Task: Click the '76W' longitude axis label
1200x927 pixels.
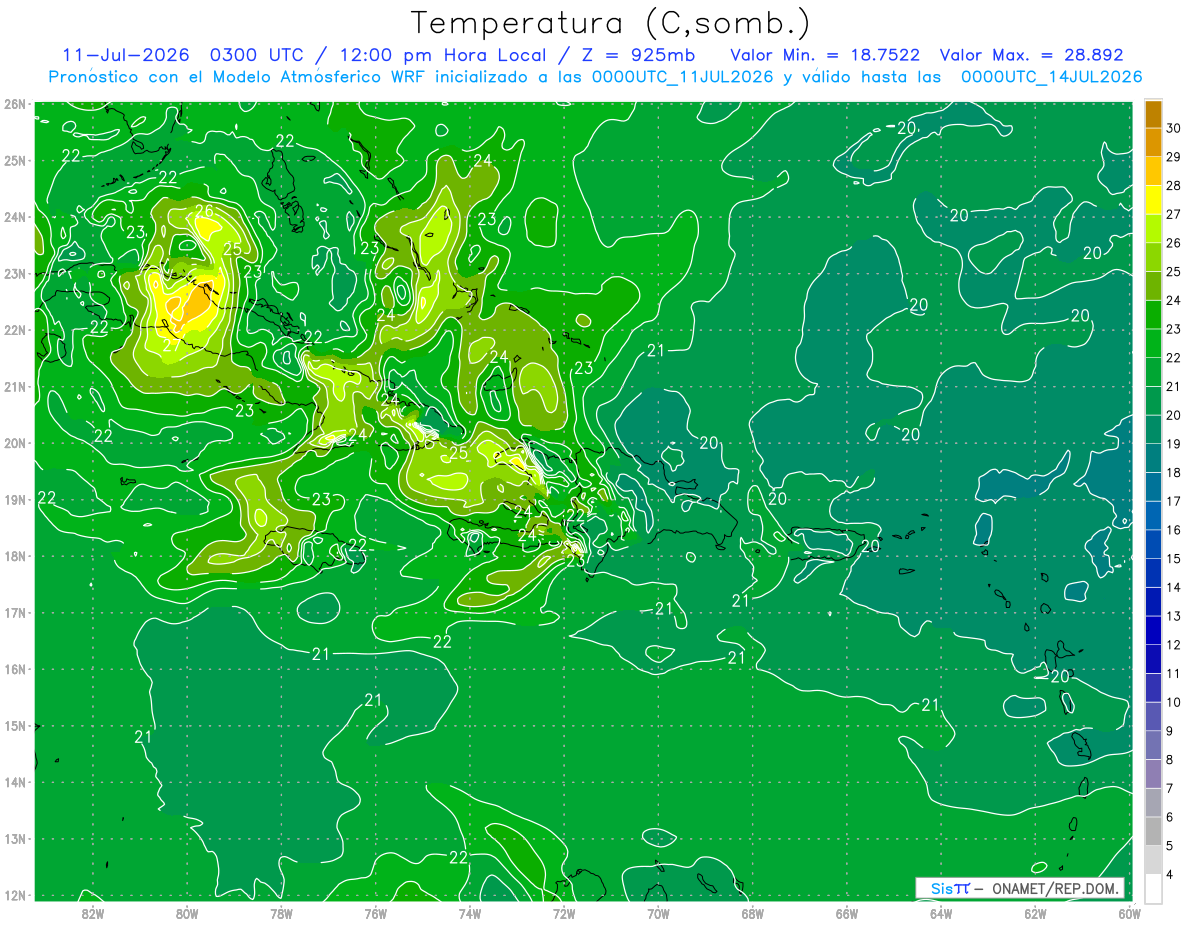Action: click(375, 913)
